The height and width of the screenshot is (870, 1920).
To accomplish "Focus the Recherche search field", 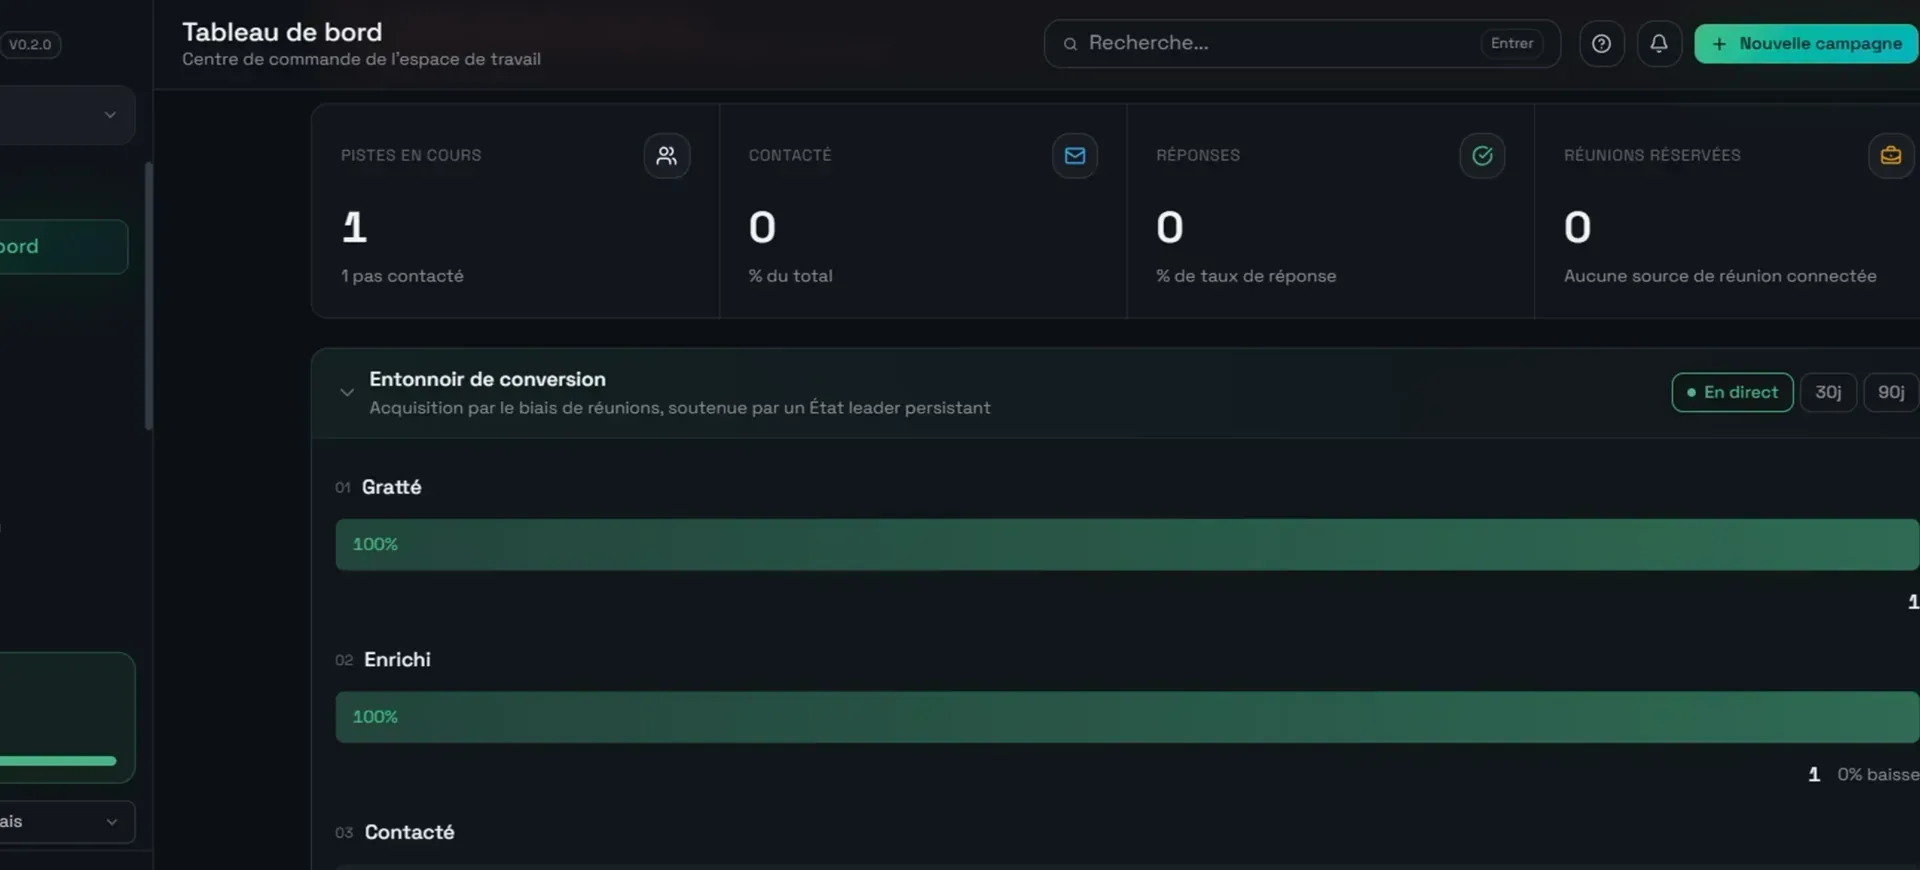I will coord(1302,44).
